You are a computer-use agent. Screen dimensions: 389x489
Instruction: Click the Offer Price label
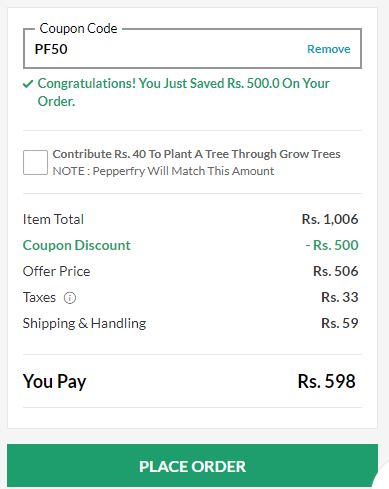(56, 271)
